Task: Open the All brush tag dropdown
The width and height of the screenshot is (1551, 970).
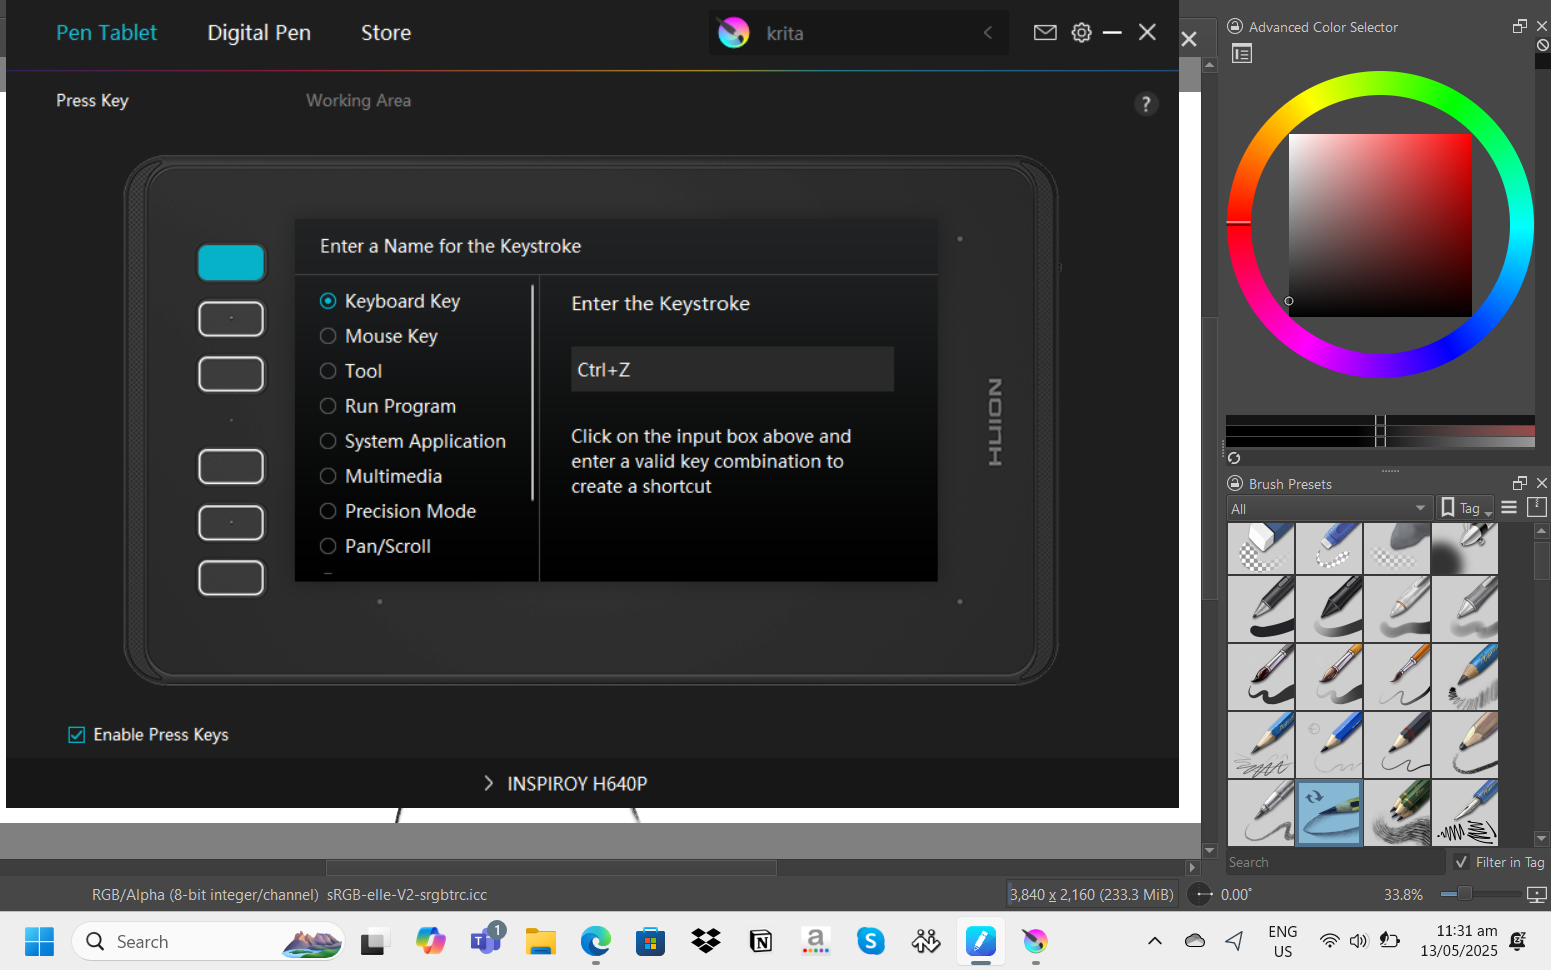Action: point(1328,508)
